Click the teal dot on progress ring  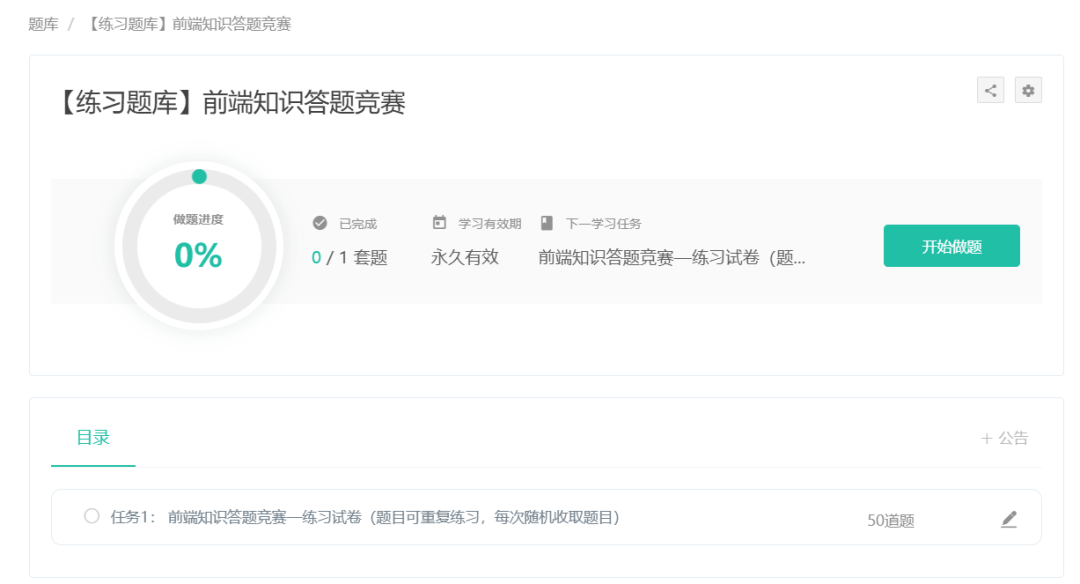click(199, 177)
